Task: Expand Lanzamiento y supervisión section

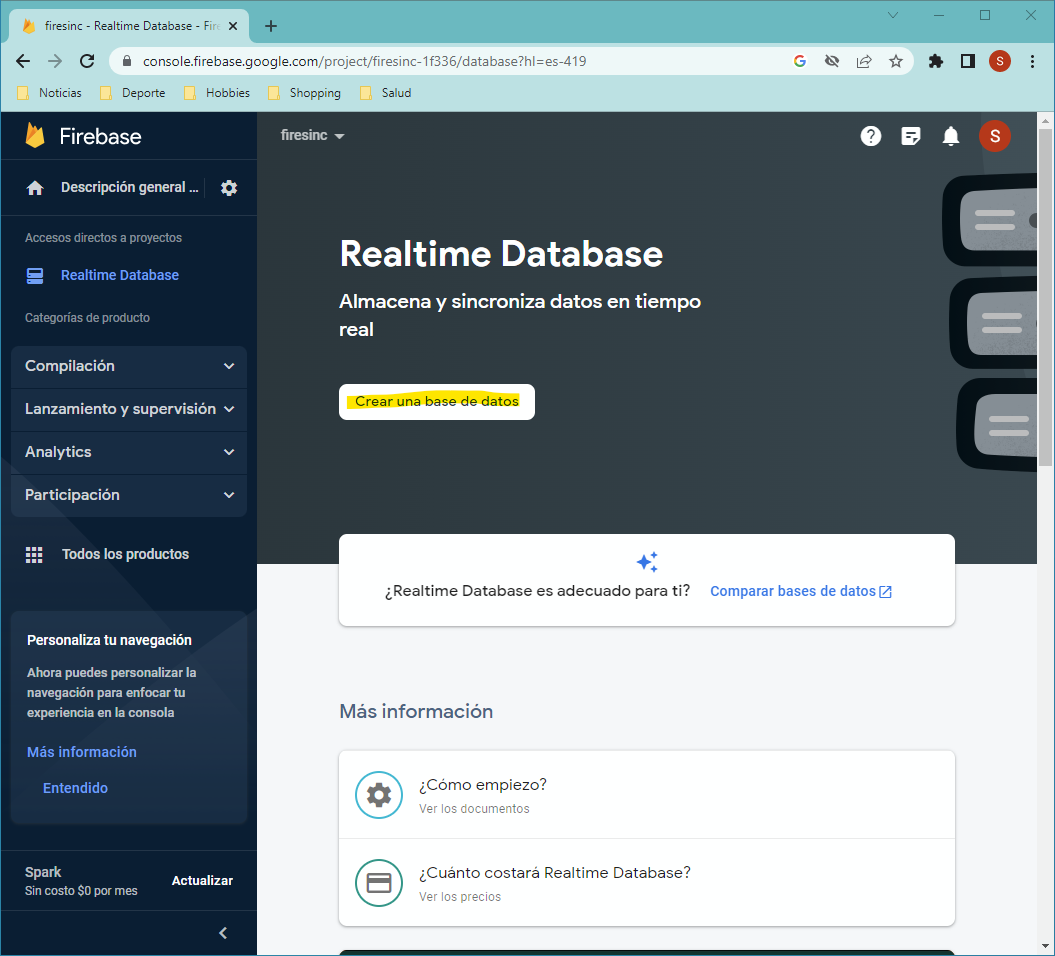Action: pos(129,409)
